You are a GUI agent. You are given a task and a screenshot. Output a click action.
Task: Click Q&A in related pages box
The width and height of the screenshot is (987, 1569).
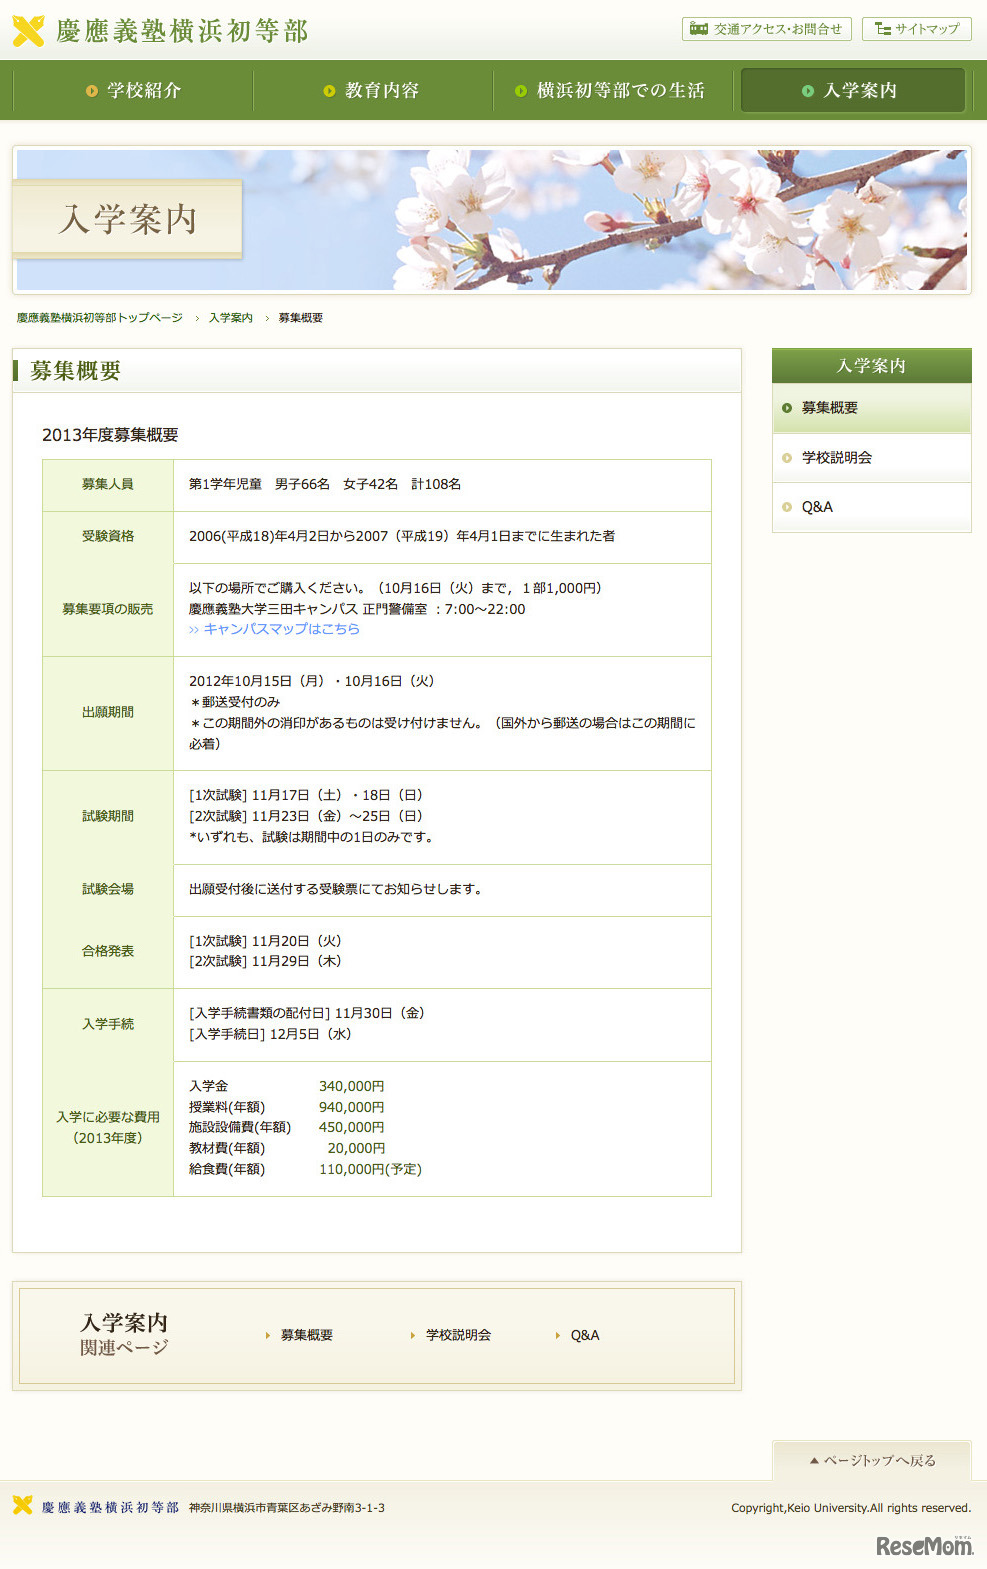pyautogui.click(x=585, y=1335)
